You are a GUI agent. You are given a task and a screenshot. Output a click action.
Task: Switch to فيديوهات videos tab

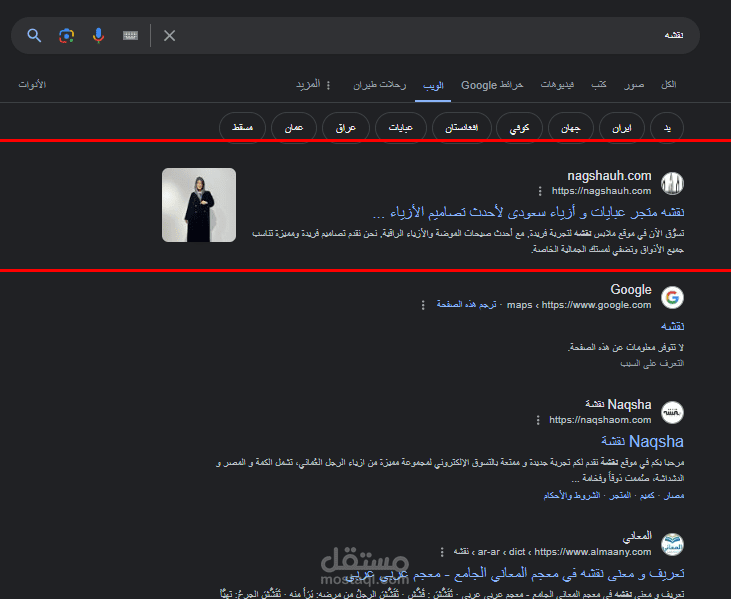click(x=557, y=84)
